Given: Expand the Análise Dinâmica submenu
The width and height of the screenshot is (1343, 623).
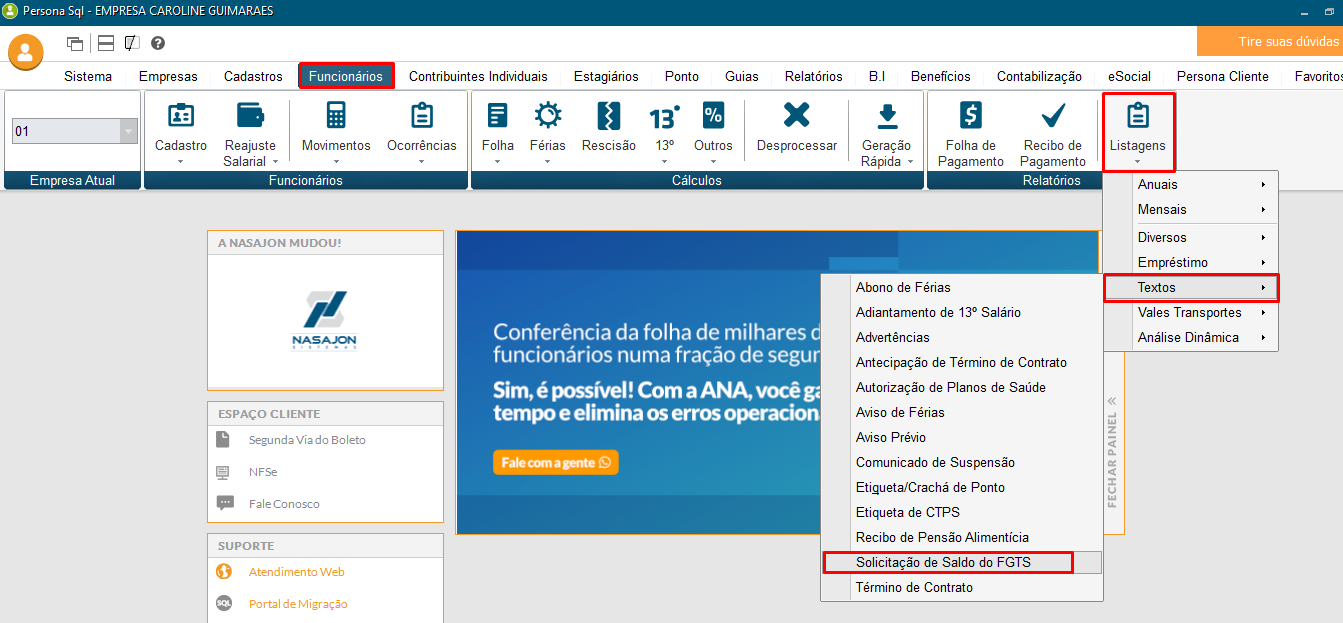Looking at the screenshot, I should [x=1191, y=337].
